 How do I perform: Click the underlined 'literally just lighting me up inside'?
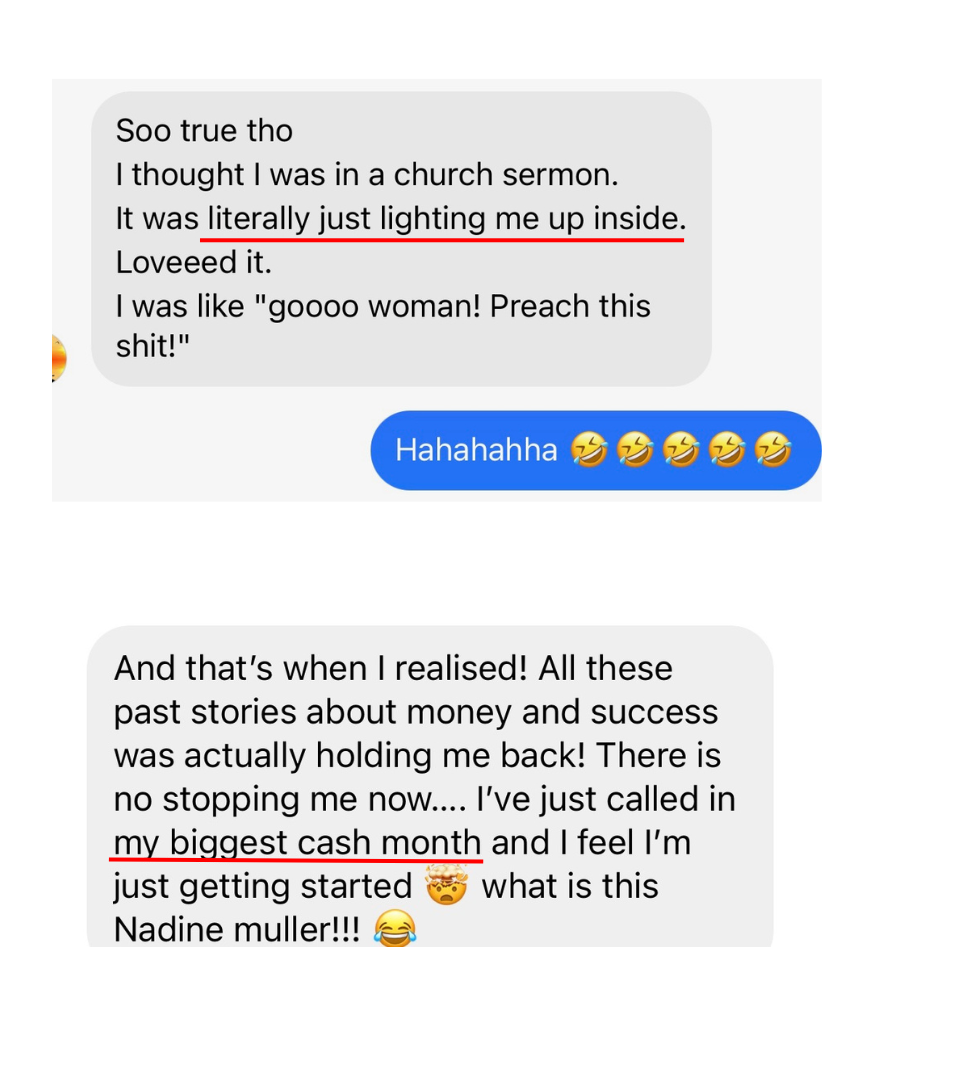point(446,219)
